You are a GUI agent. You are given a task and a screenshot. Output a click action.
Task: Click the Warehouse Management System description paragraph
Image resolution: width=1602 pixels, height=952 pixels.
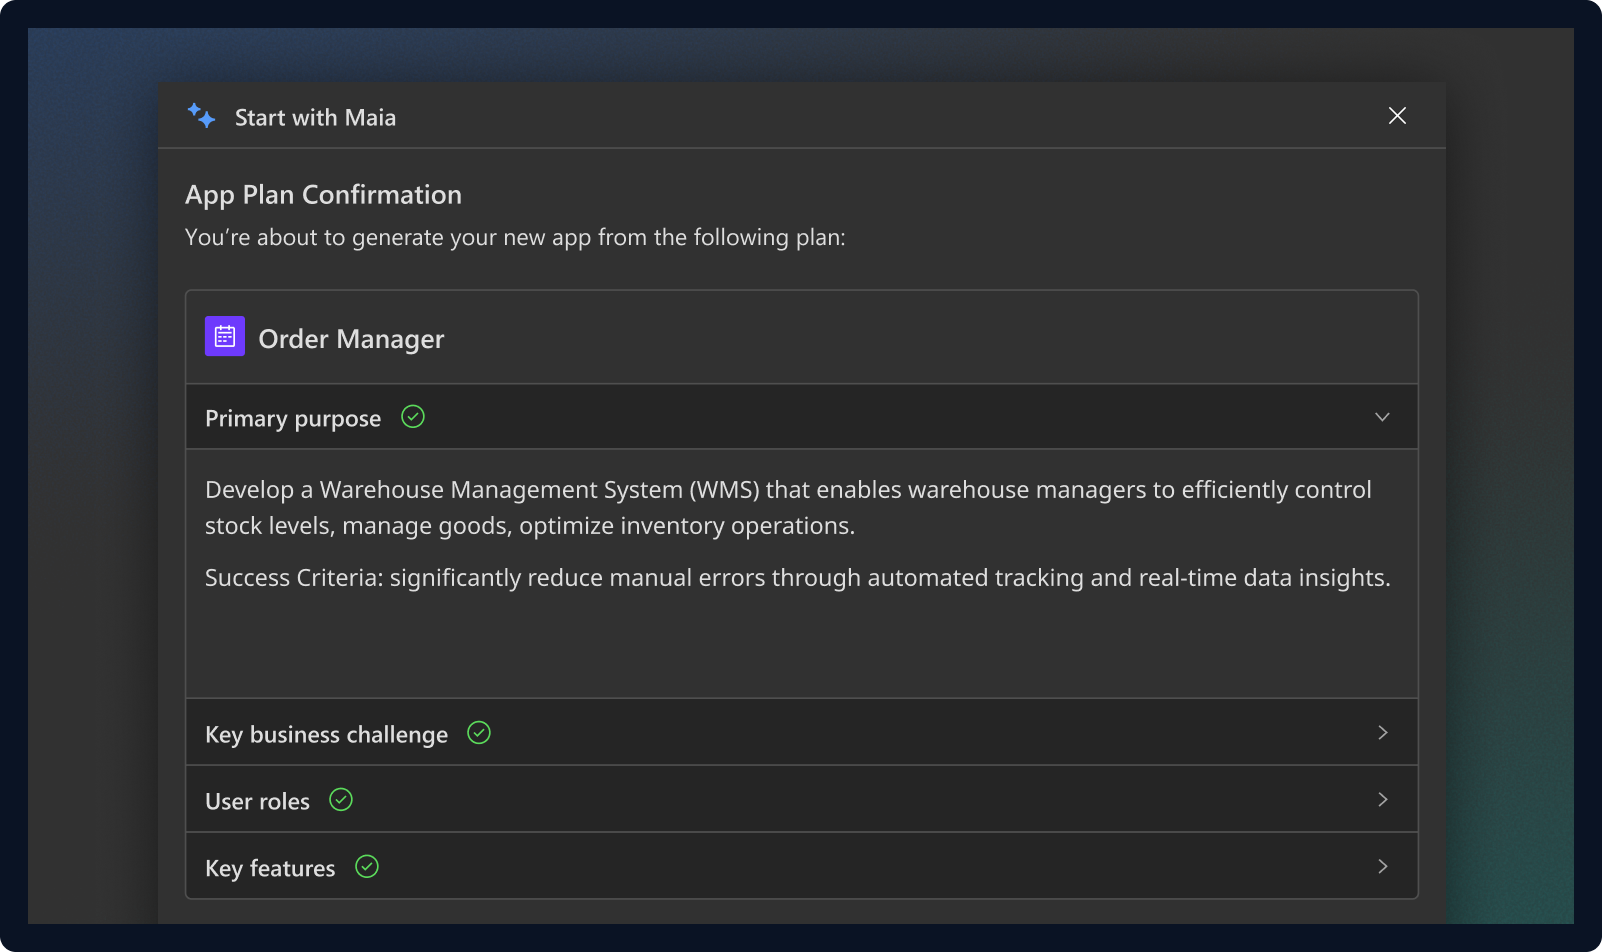[x=787, y=507]
